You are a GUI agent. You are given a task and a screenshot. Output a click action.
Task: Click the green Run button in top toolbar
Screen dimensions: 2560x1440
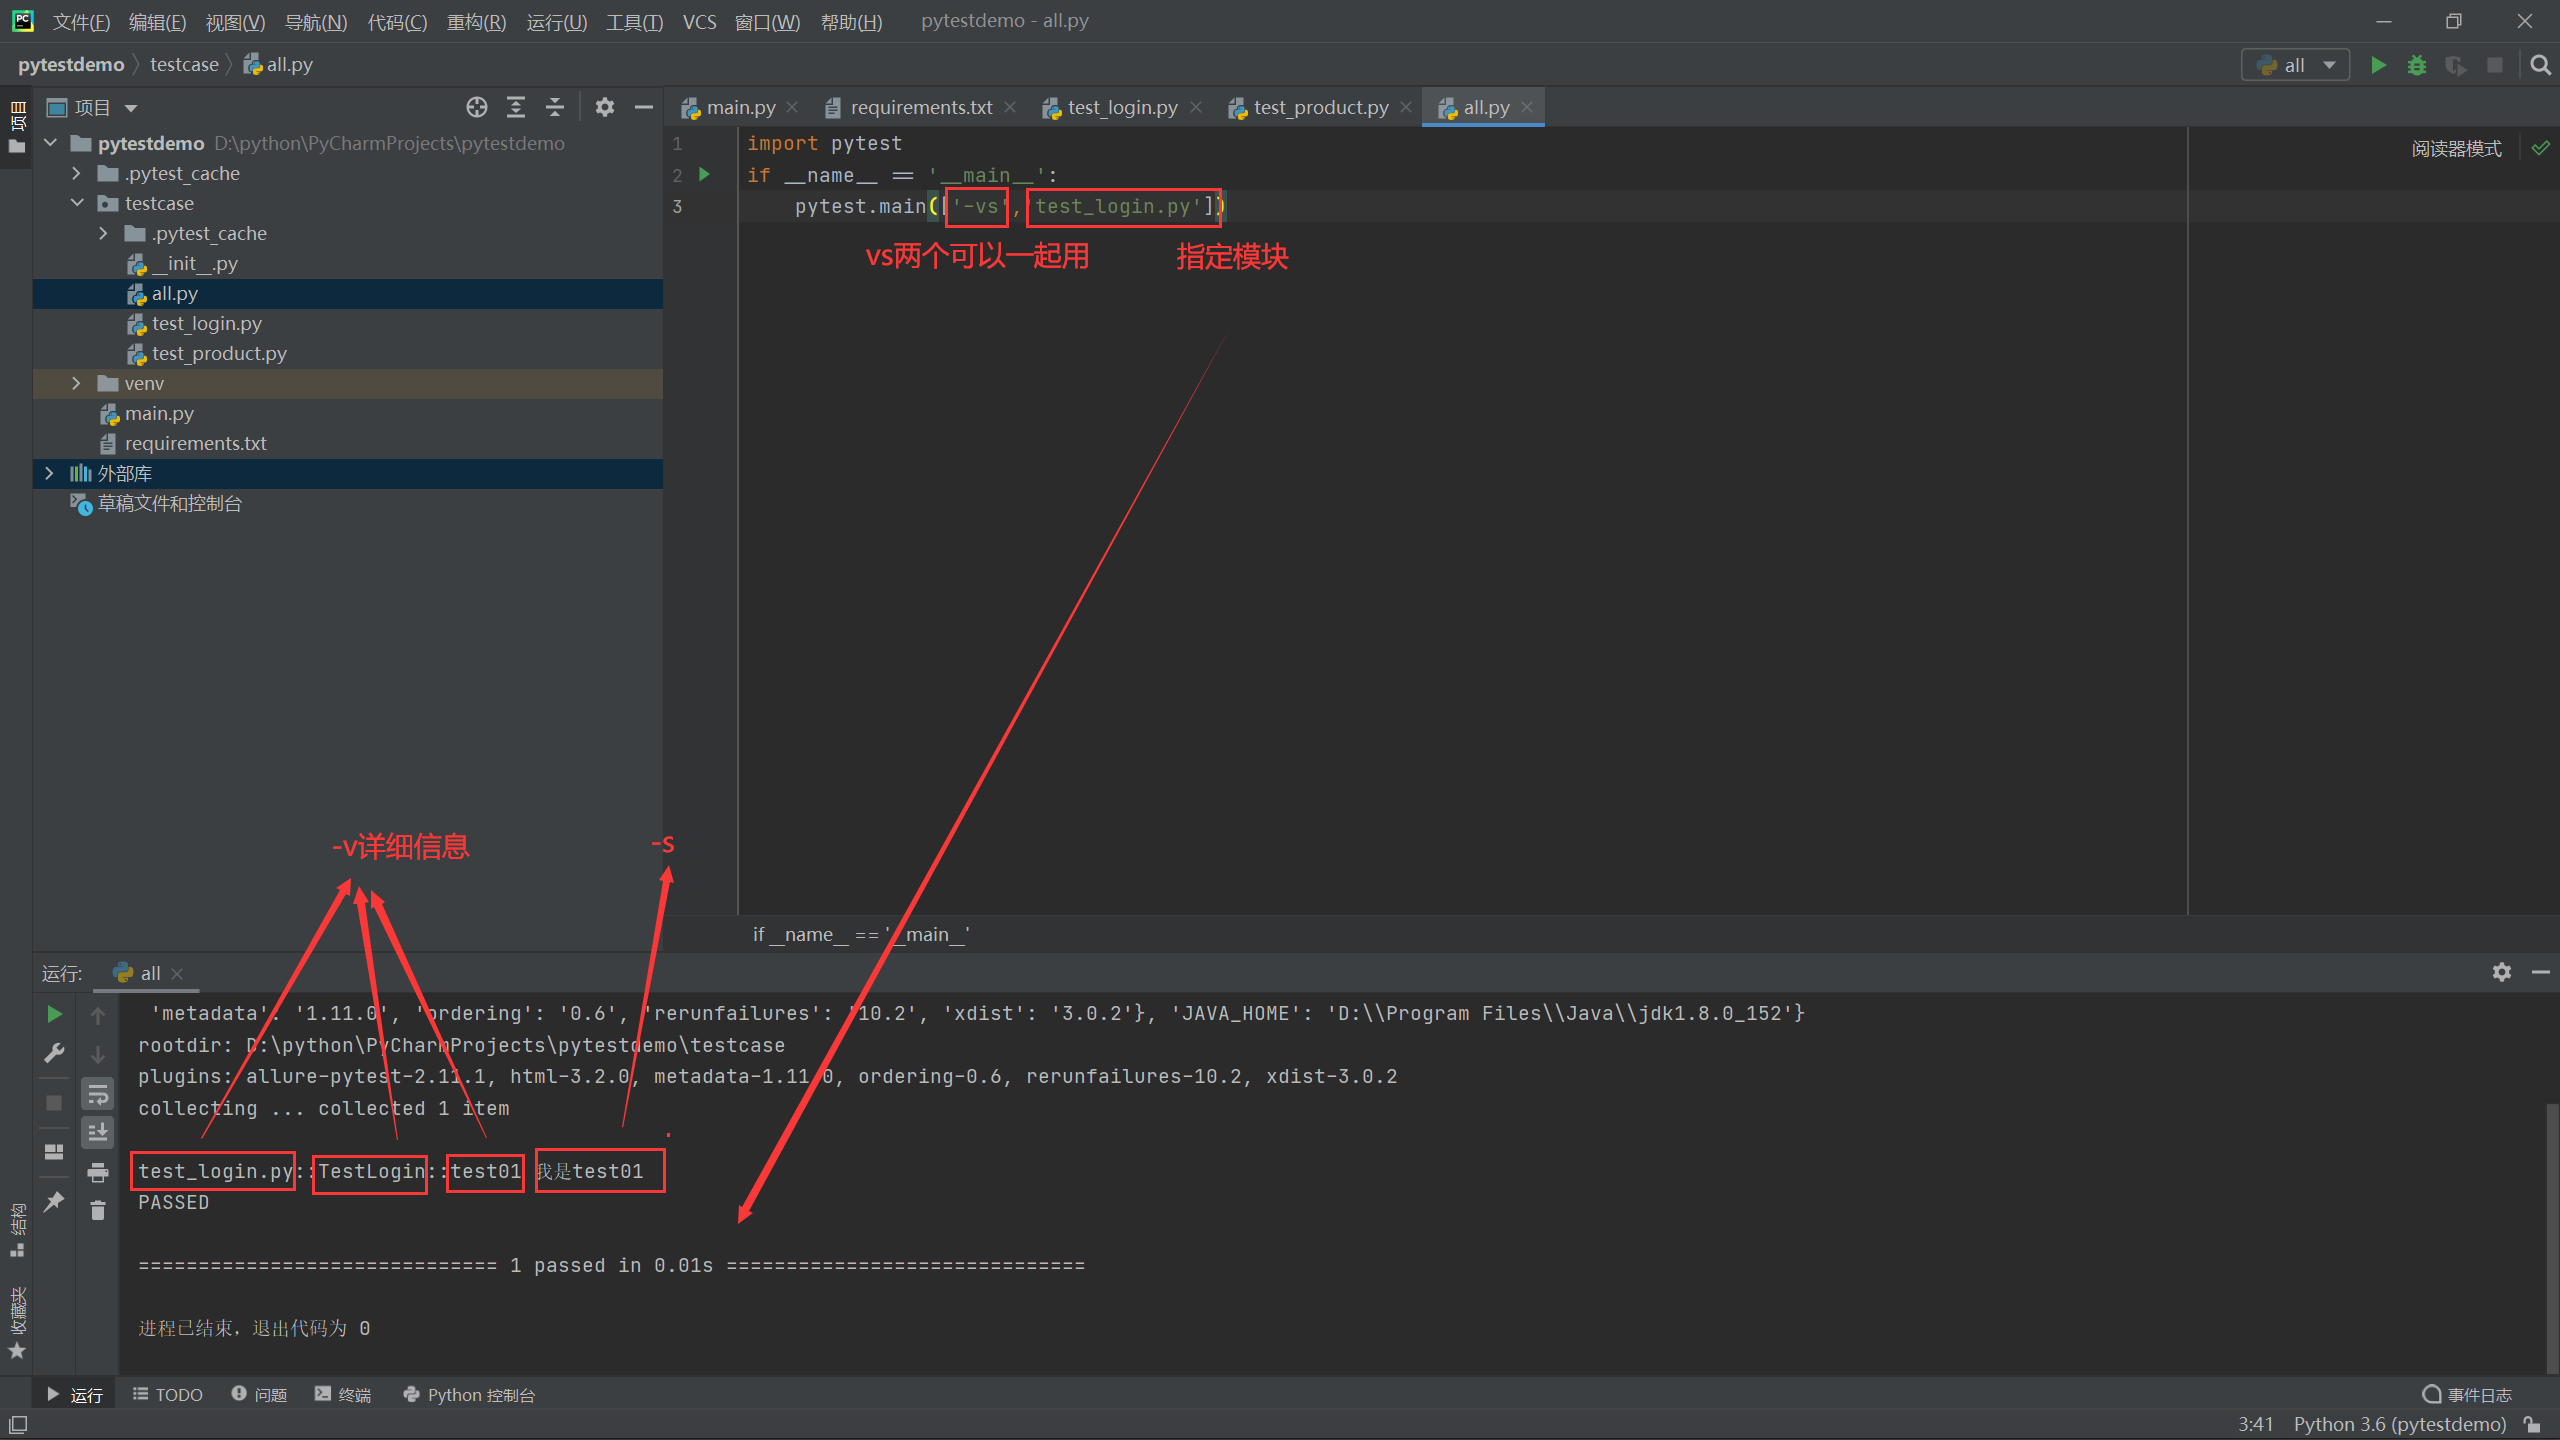click(2378, 65)
